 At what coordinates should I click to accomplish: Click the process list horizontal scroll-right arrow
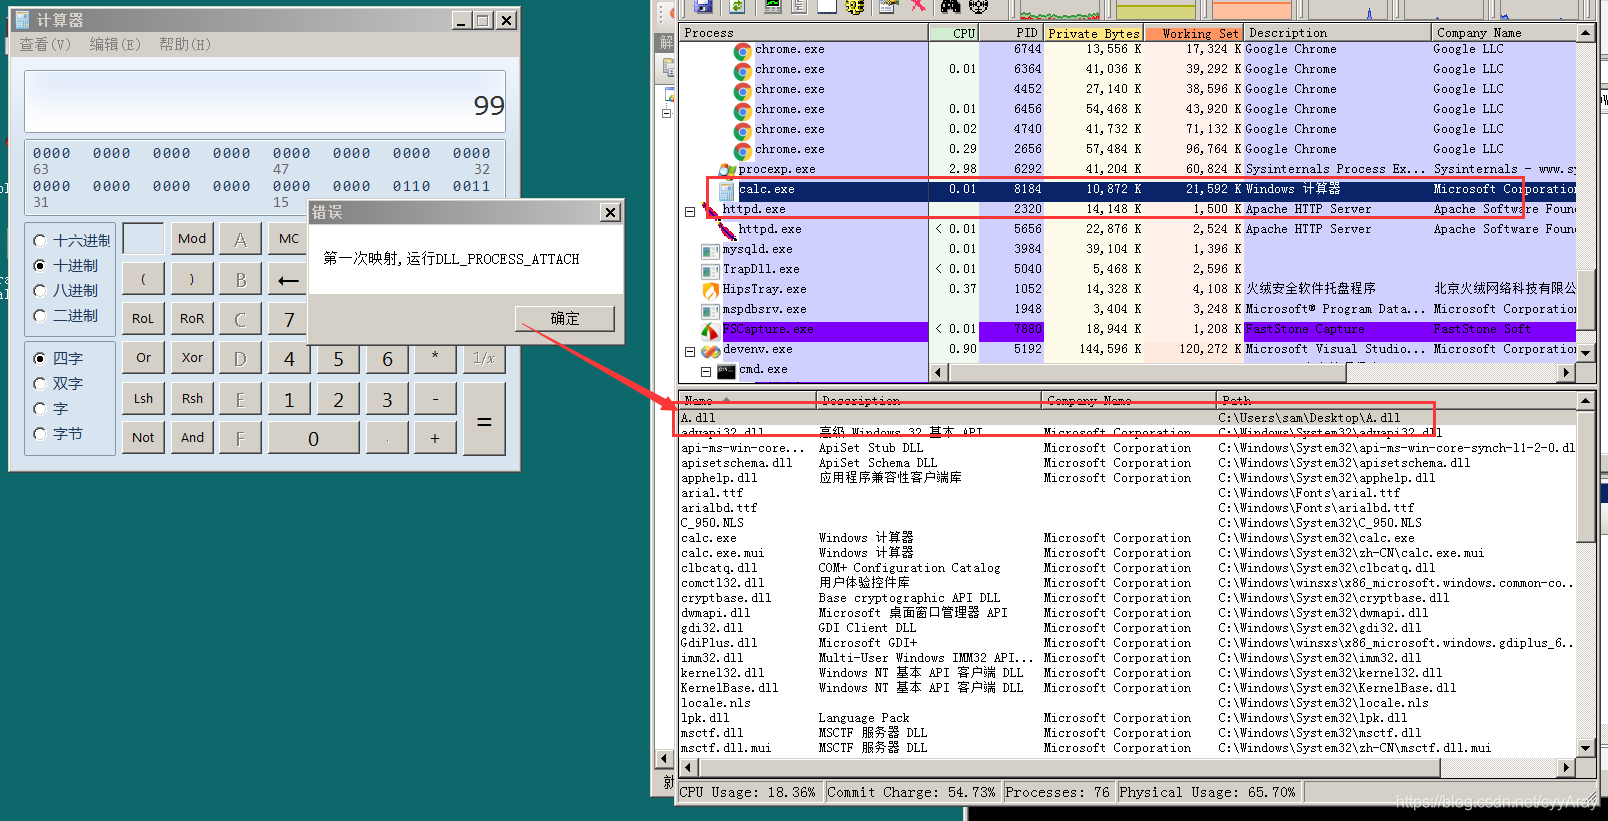pyautogui.click(x=1567, y=372)
